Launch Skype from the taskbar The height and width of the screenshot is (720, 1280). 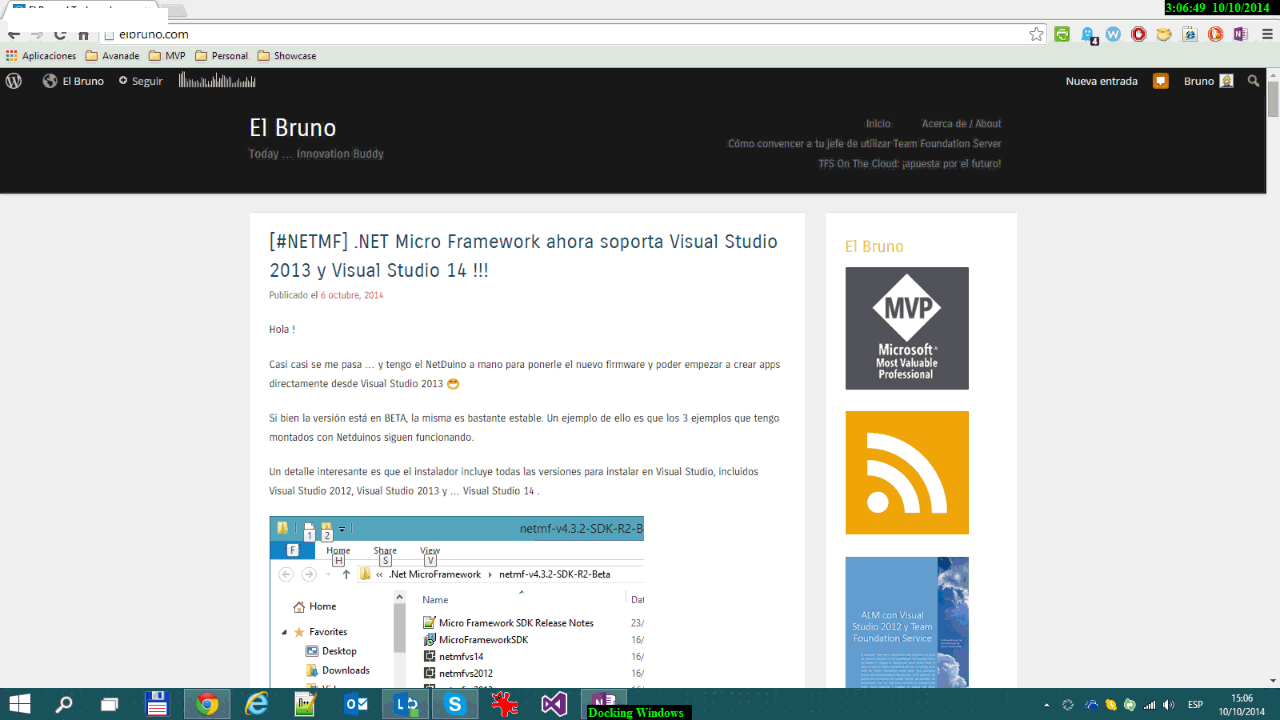(x=456, y=705)
